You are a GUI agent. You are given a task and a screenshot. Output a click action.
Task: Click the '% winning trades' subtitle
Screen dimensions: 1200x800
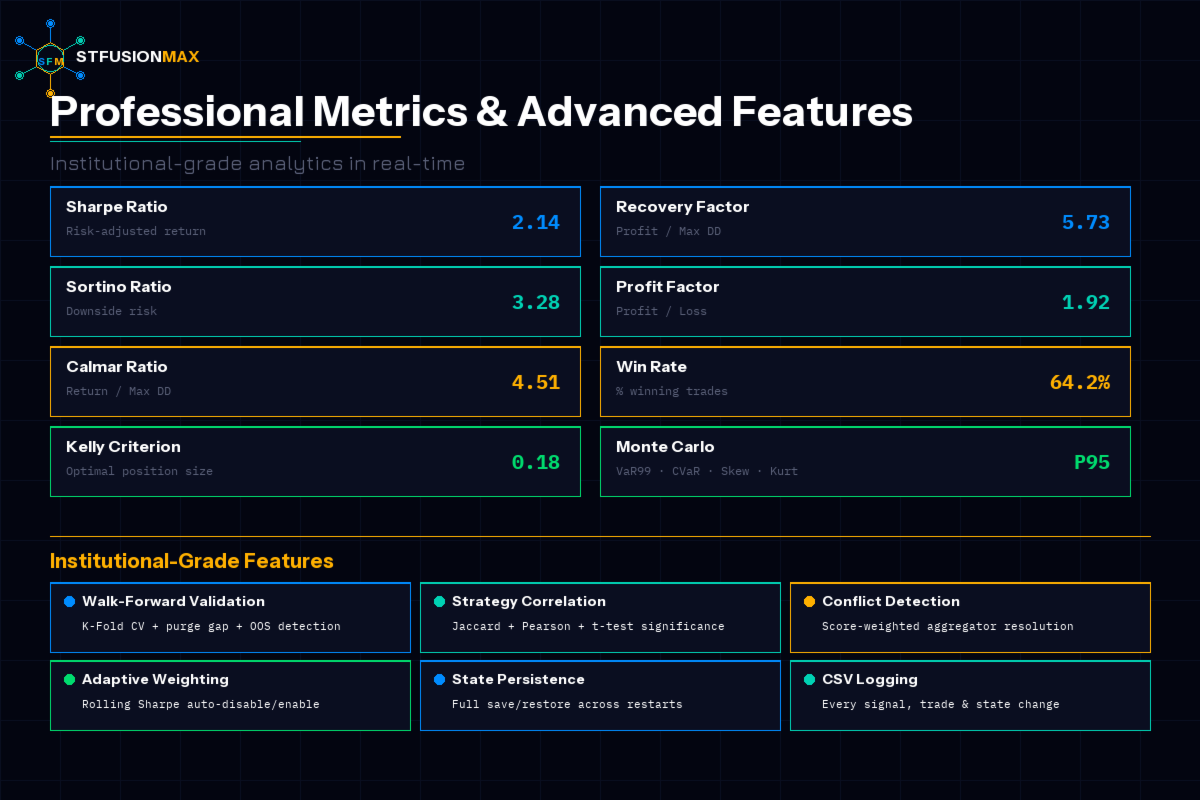(x=672, y=391)
